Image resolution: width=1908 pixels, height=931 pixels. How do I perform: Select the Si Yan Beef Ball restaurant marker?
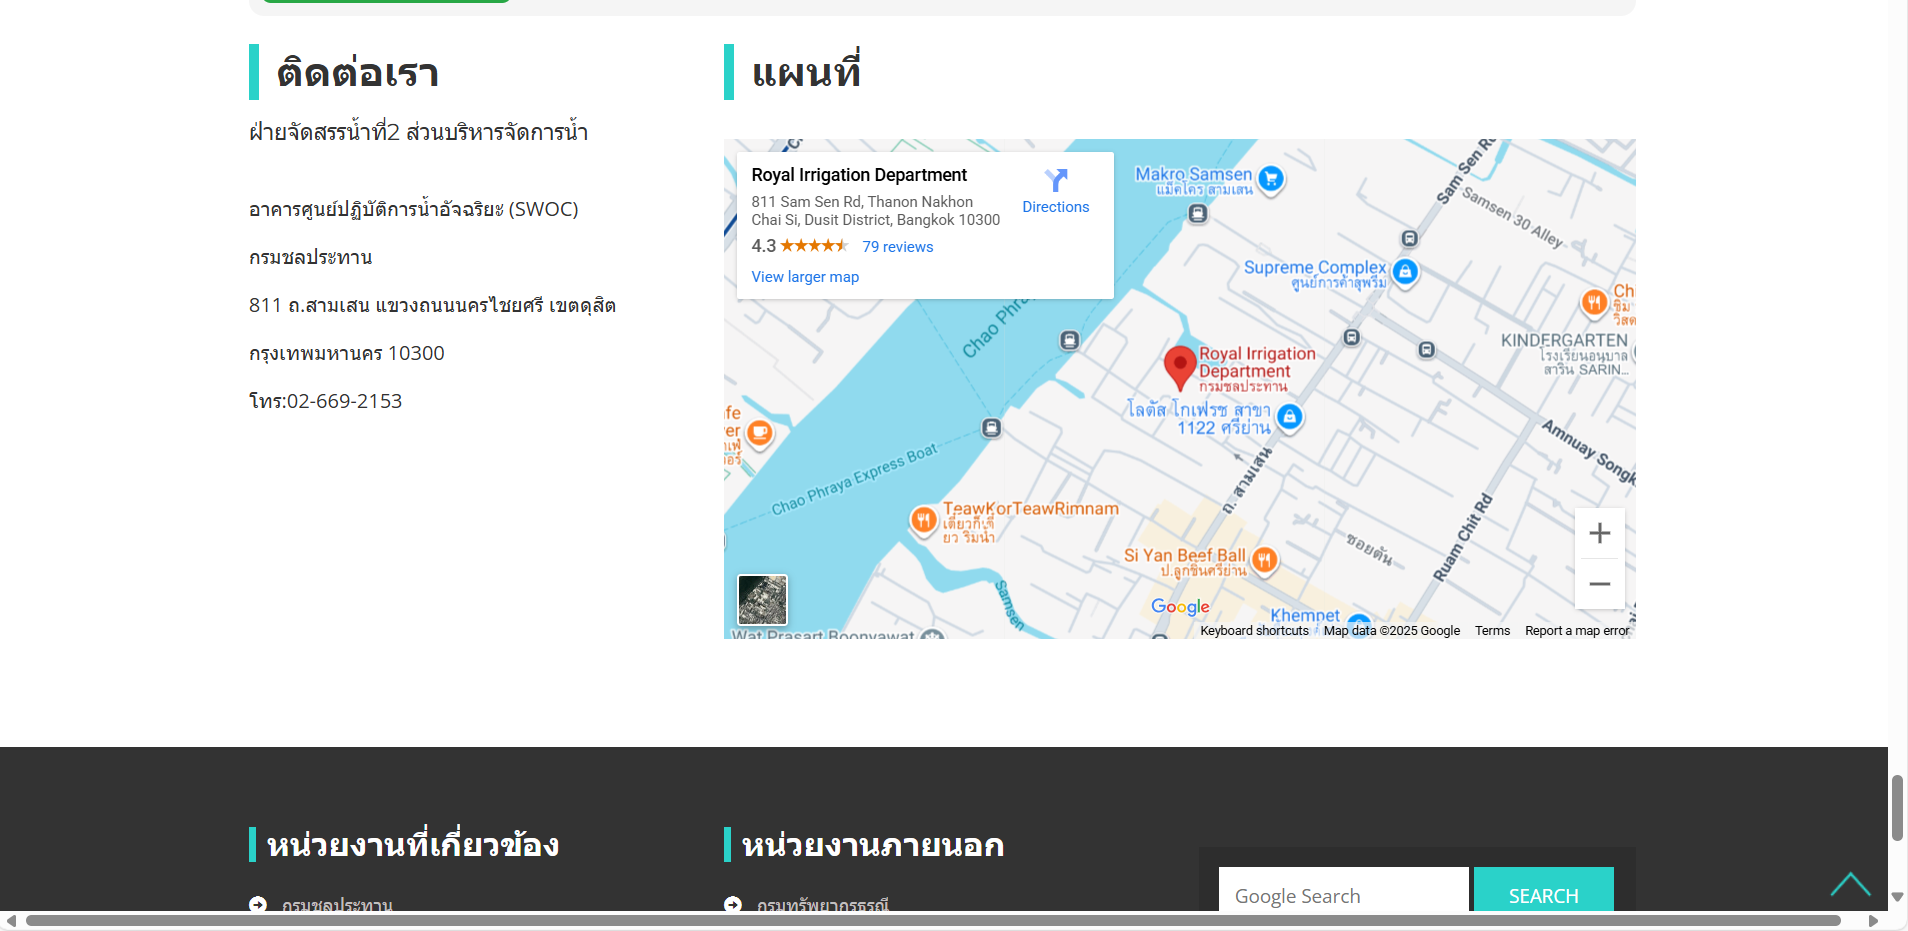(1265, 560)
